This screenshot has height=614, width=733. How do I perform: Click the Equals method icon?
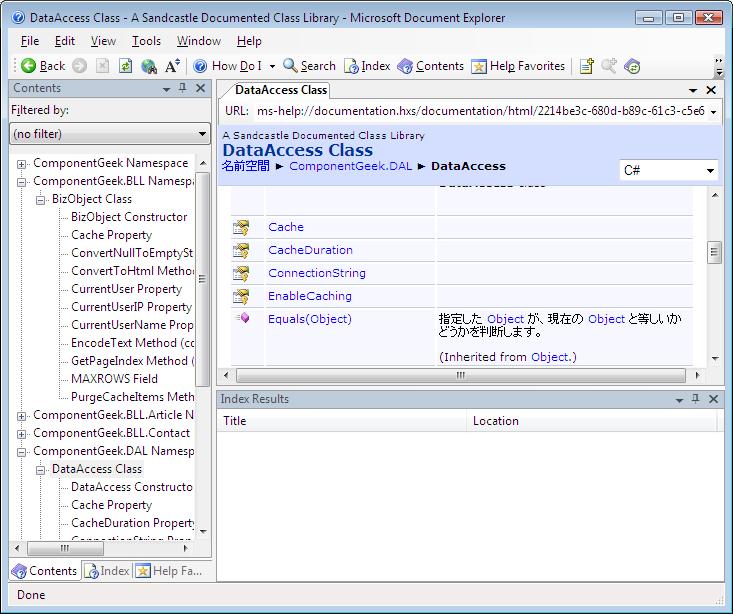point(242,318)
